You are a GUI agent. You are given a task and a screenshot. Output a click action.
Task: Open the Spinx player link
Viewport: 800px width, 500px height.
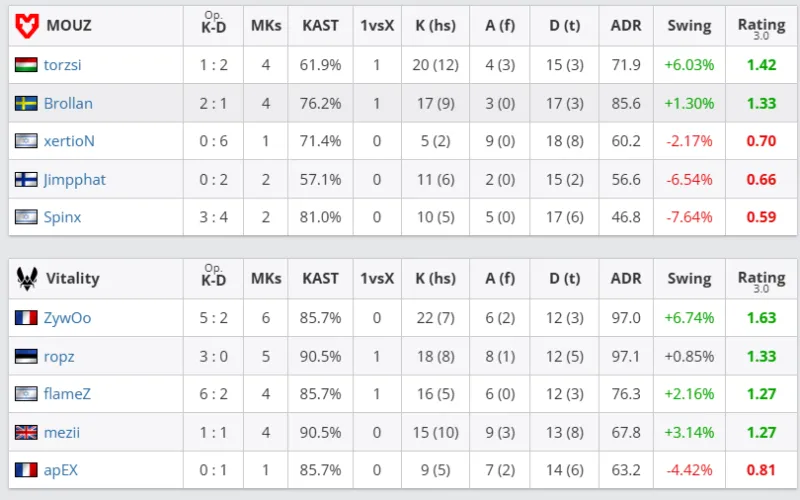(63, 217)
